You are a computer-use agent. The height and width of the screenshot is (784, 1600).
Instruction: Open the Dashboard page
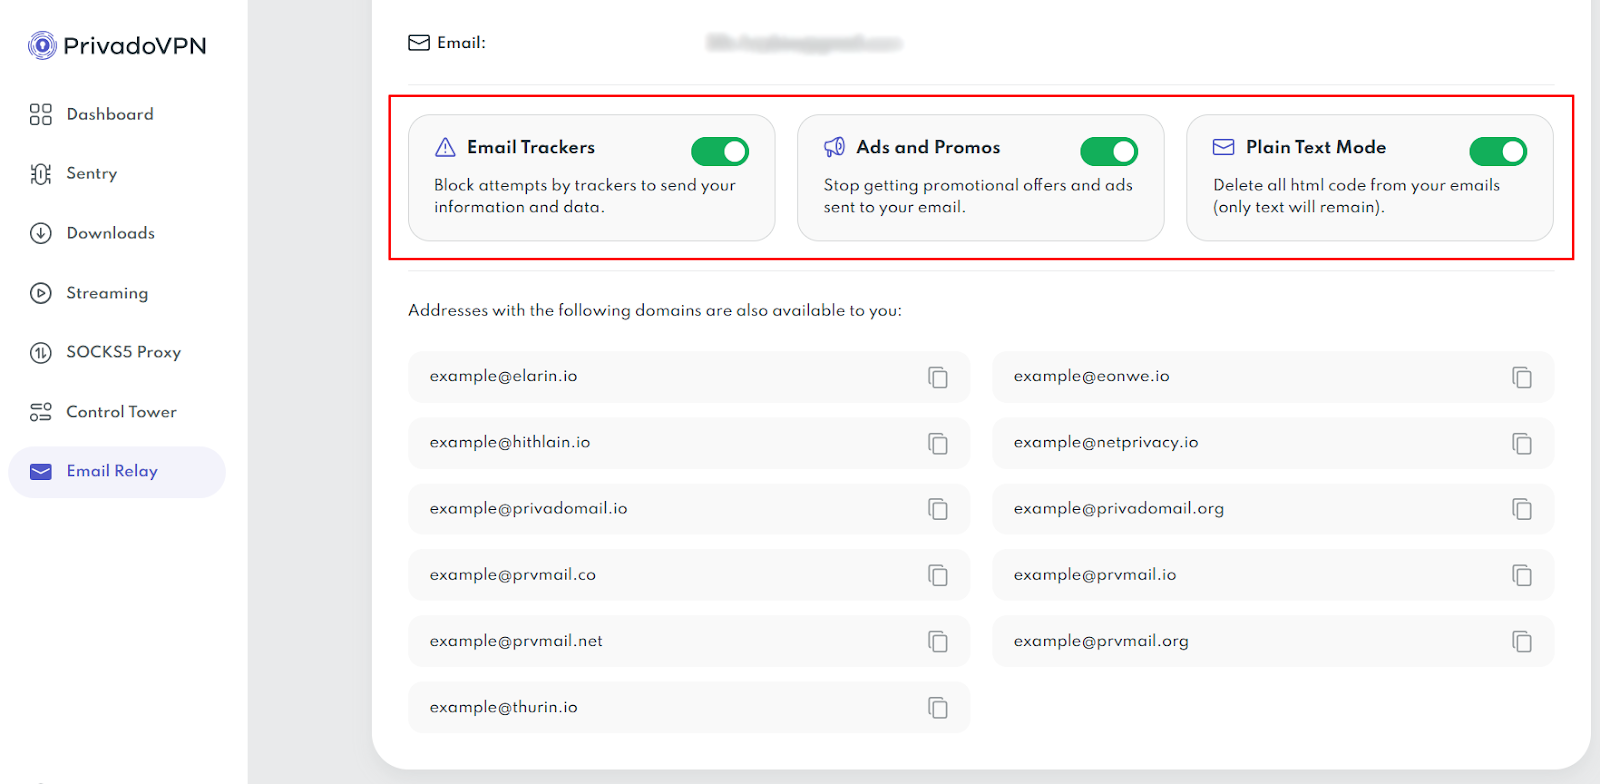click(110, 114)
